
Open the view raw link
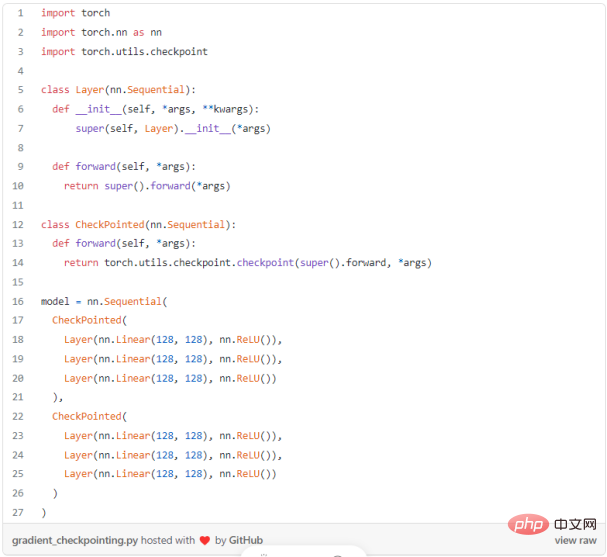(x=575, y=540)
